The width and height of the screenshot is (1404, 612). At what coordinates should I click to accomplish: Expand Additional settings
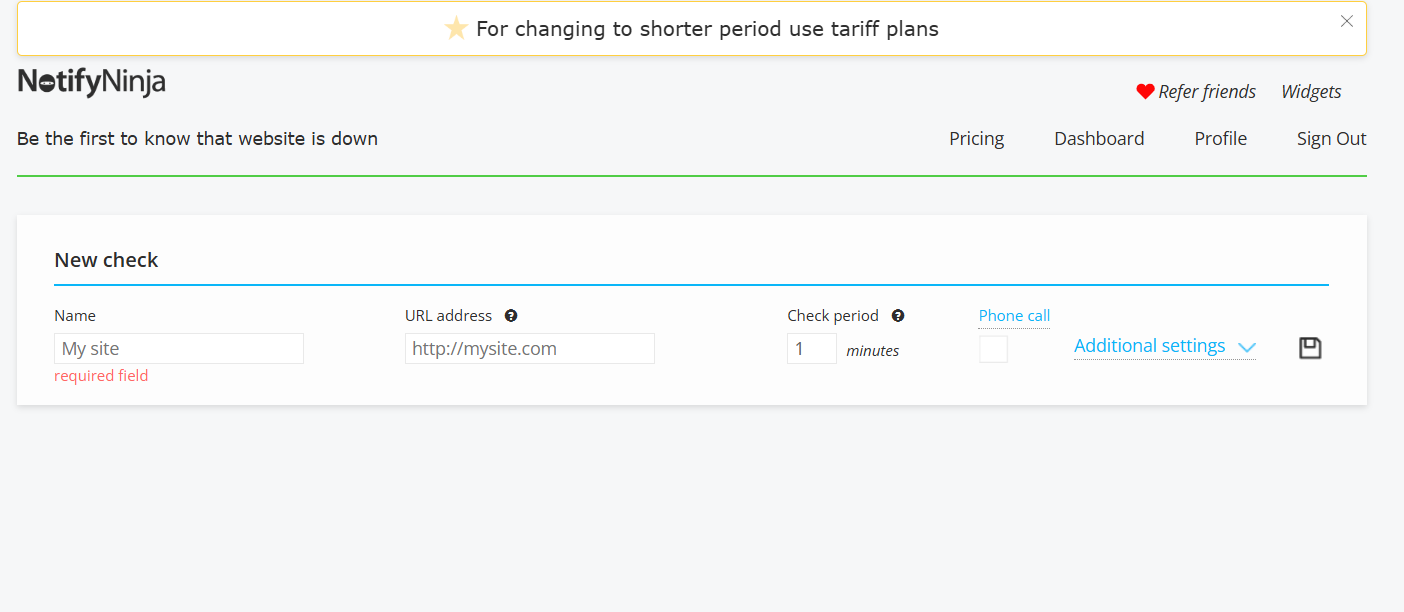(x=1164, y=346)
